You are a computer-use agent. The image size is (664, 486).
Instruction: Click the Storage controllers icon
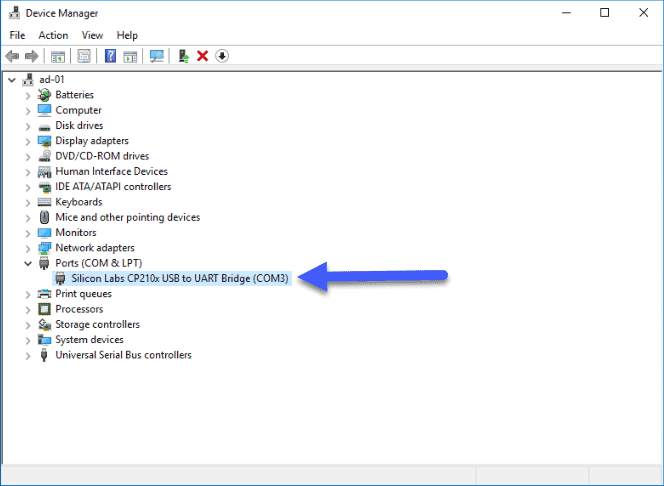pos(44,324)
